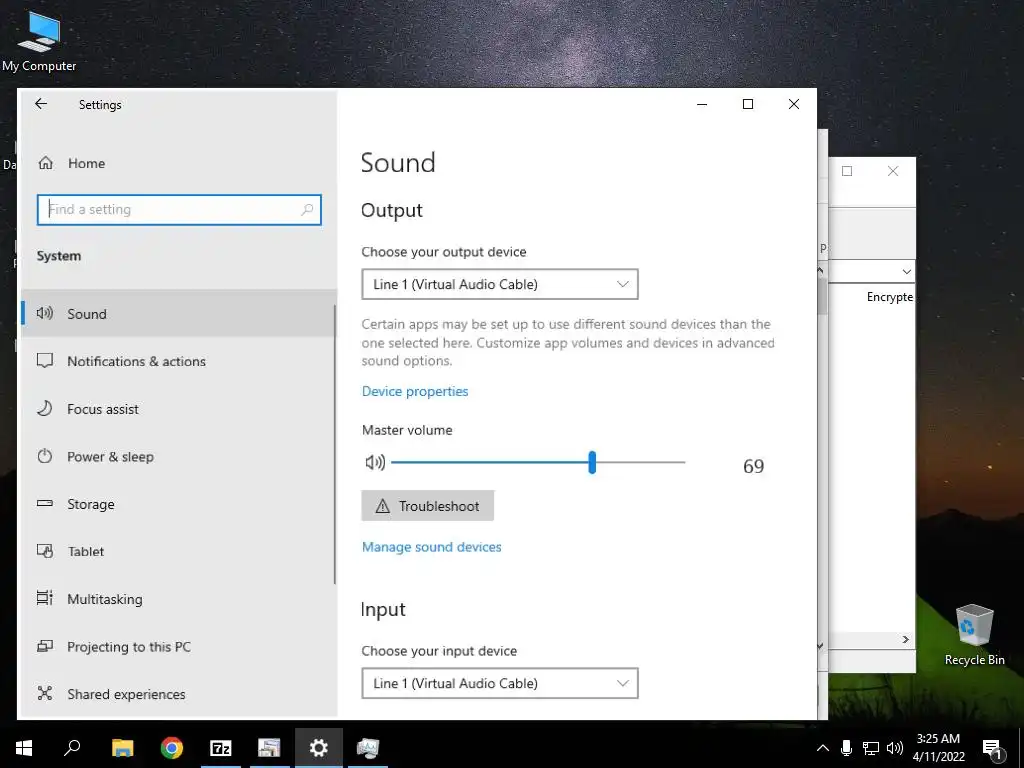The width and height of the screenshot is (1024, 768).
Task: Click the Troubleshoot button
Action: 428,506
